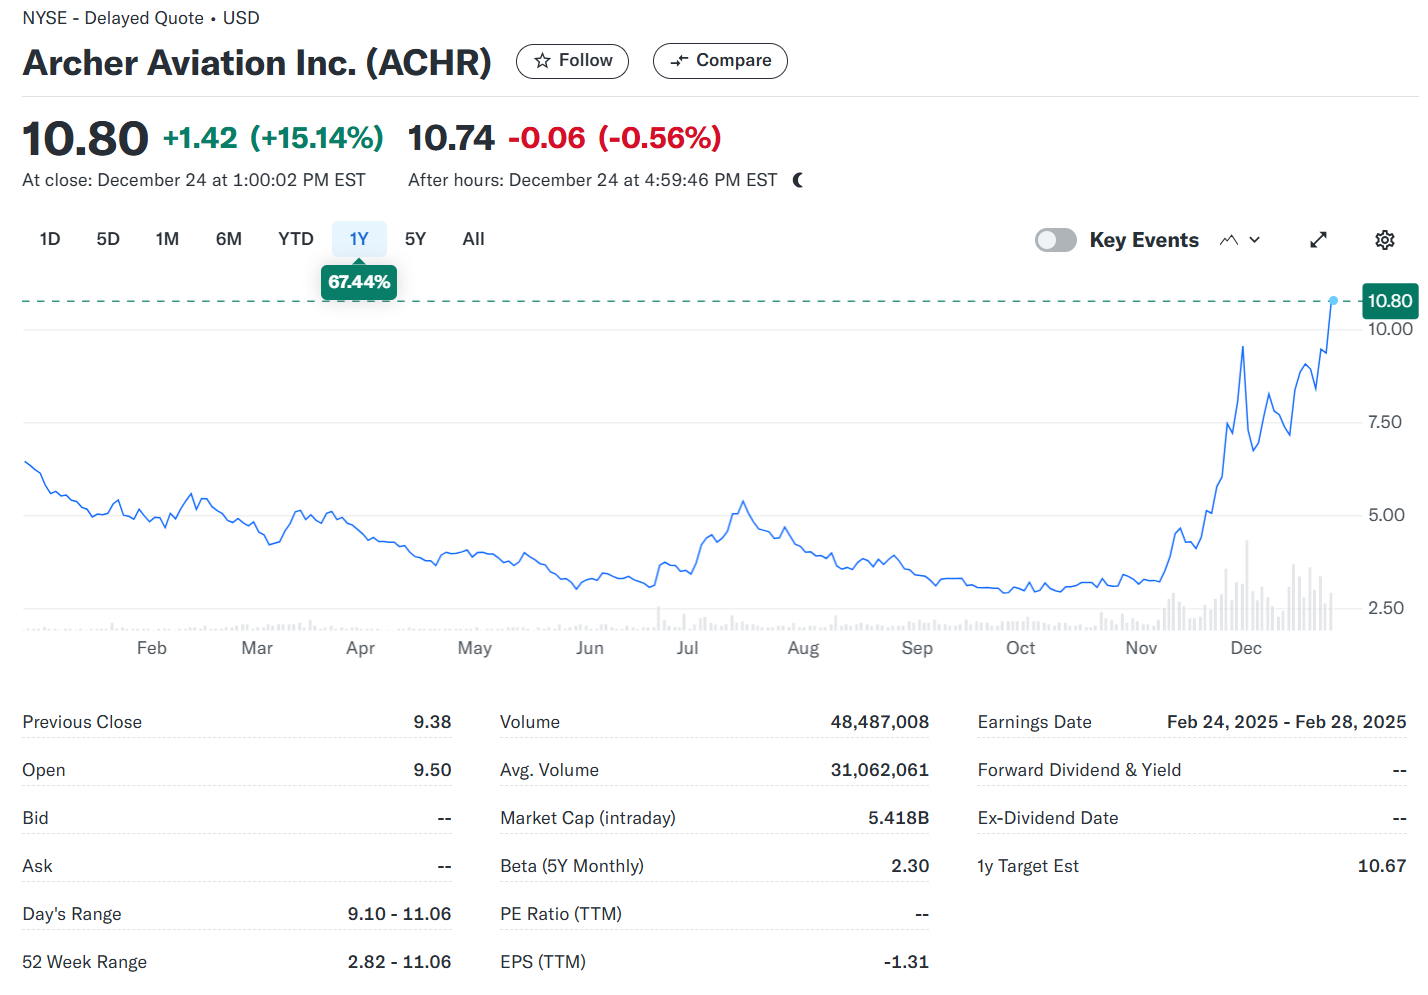This screenshot has height=995, width=1428.
Task: Click the Dec label on chart axis
Action: (x=1246, y=648)
